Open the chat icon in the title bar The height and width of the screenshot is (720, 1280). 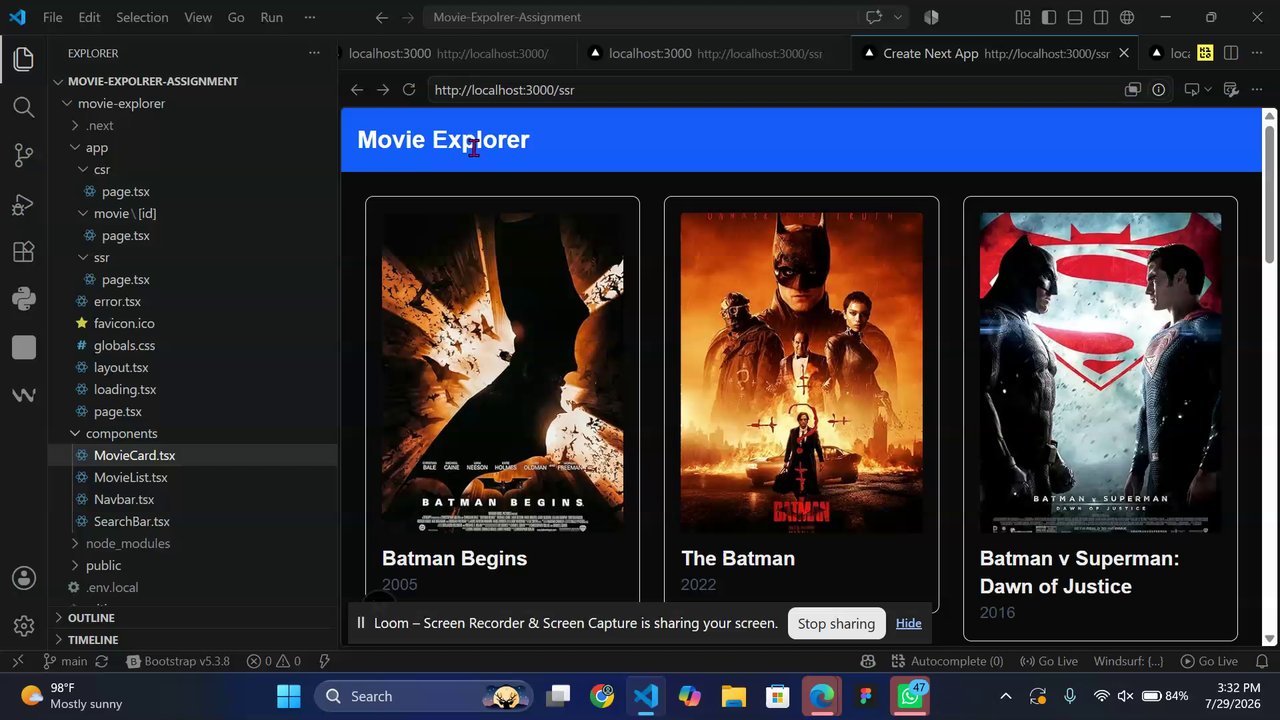point(874,17)
